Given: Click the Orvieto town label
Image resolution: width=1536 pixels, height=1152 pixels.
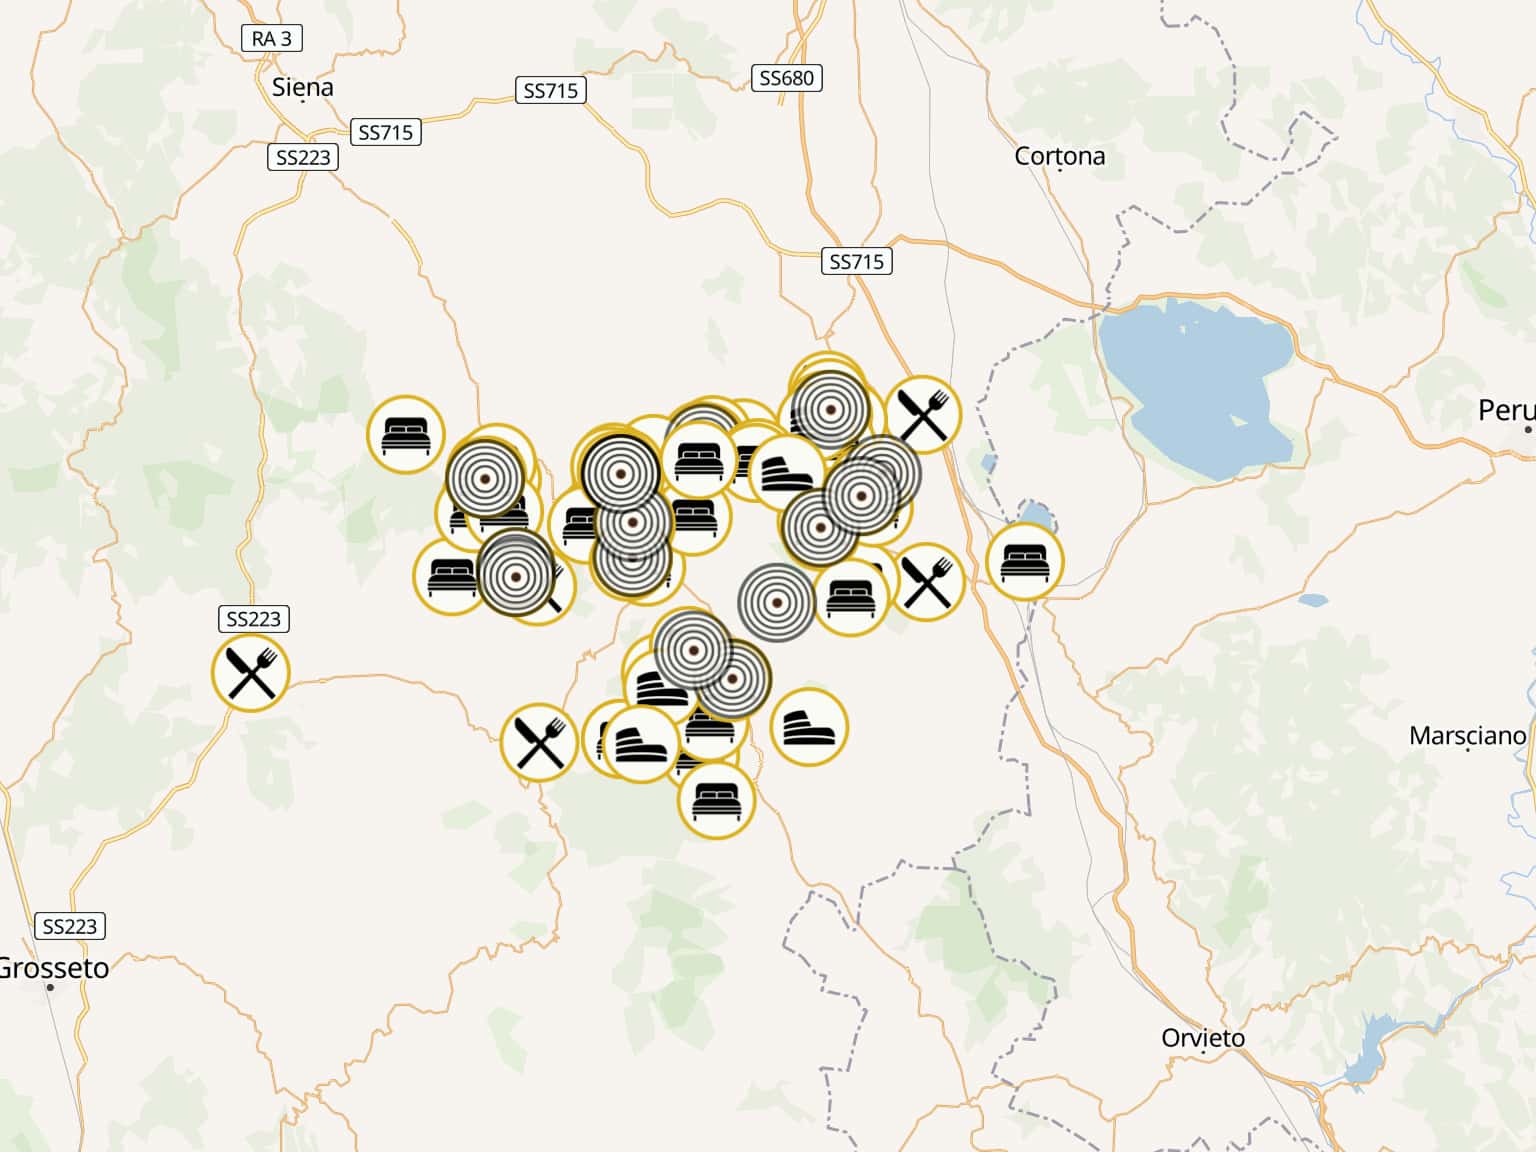Looking at the screenshot, I should [1203, 1038].
